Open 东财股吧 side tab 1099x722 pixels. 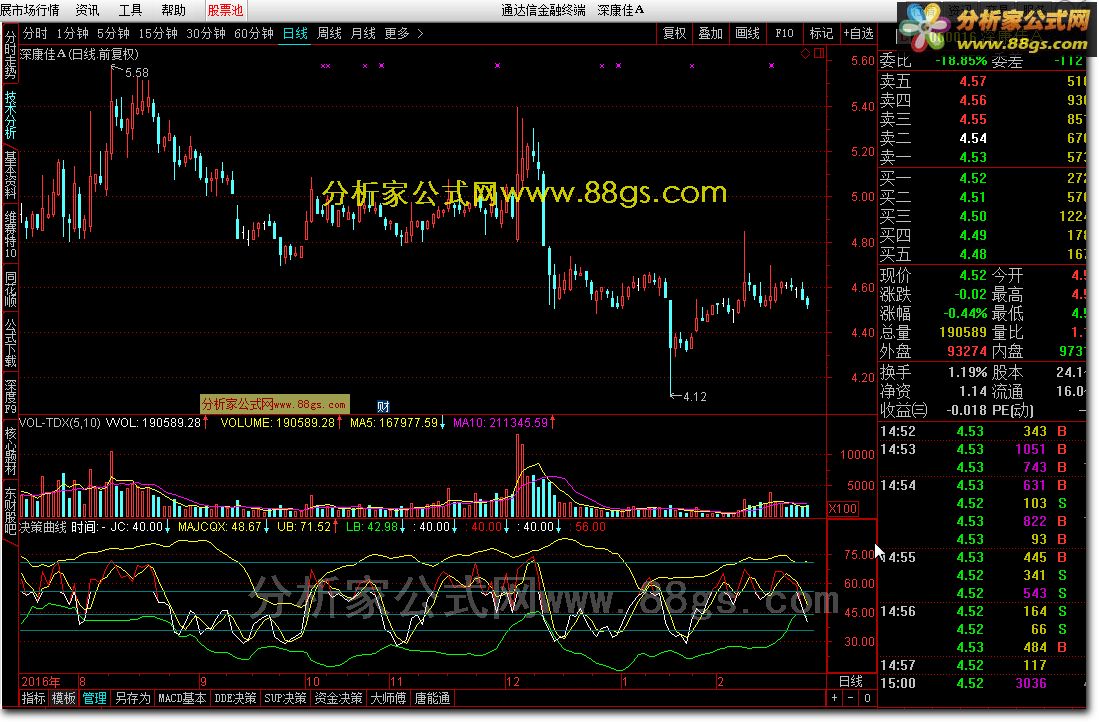(10, 510)
